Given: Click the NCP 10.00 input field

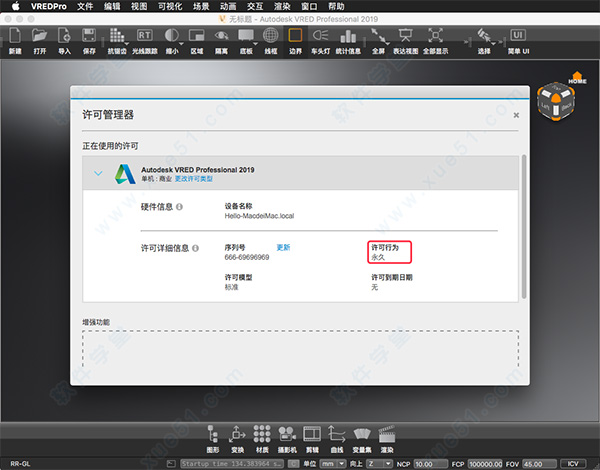Looking at the screenshot, I should point(430,464).
